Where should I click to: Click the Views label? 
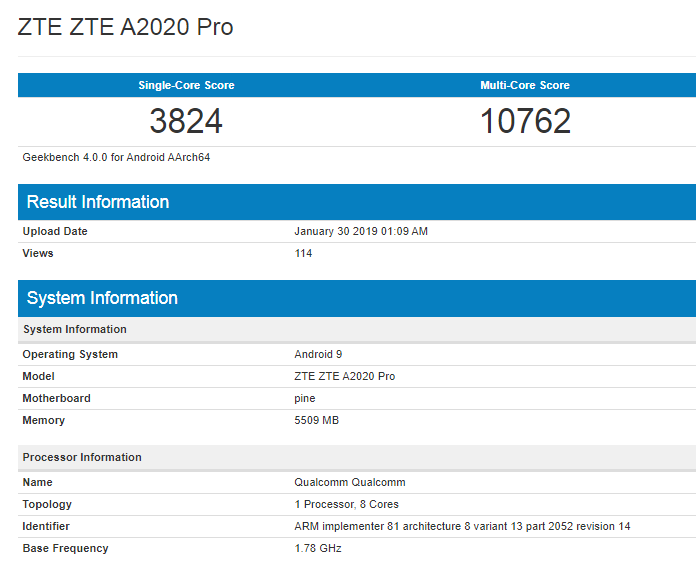38,253
